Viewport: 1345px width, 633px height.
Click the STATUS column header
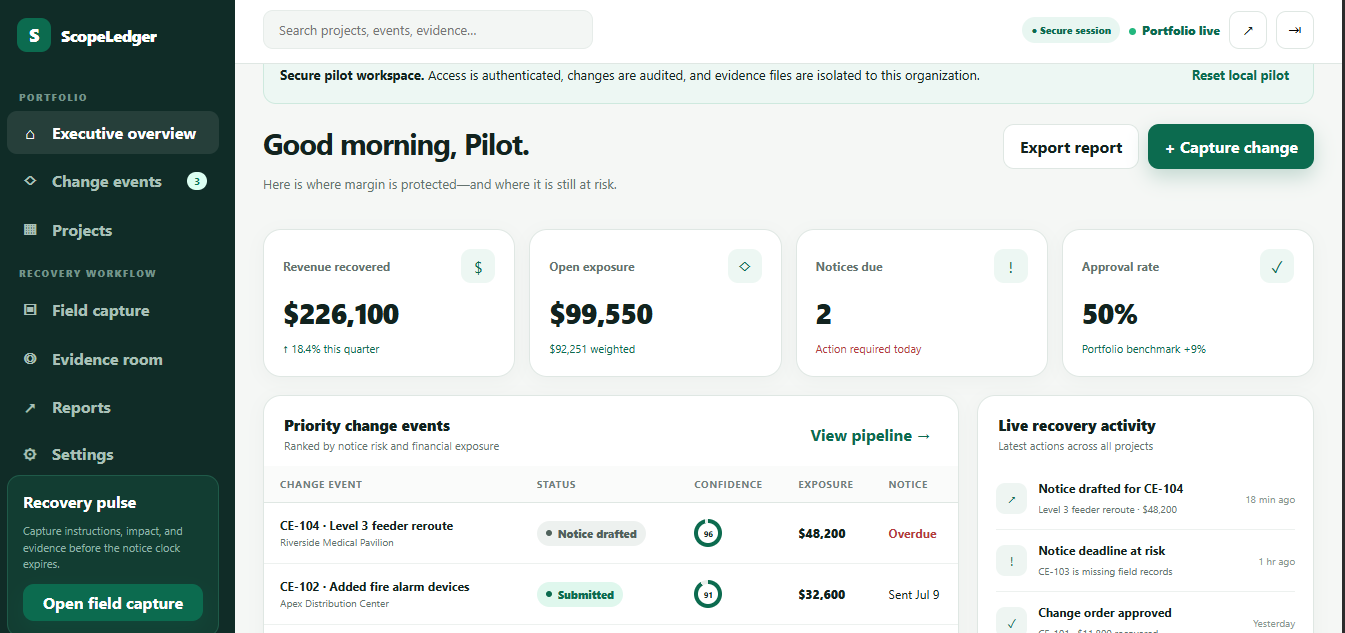coord(556,485)
